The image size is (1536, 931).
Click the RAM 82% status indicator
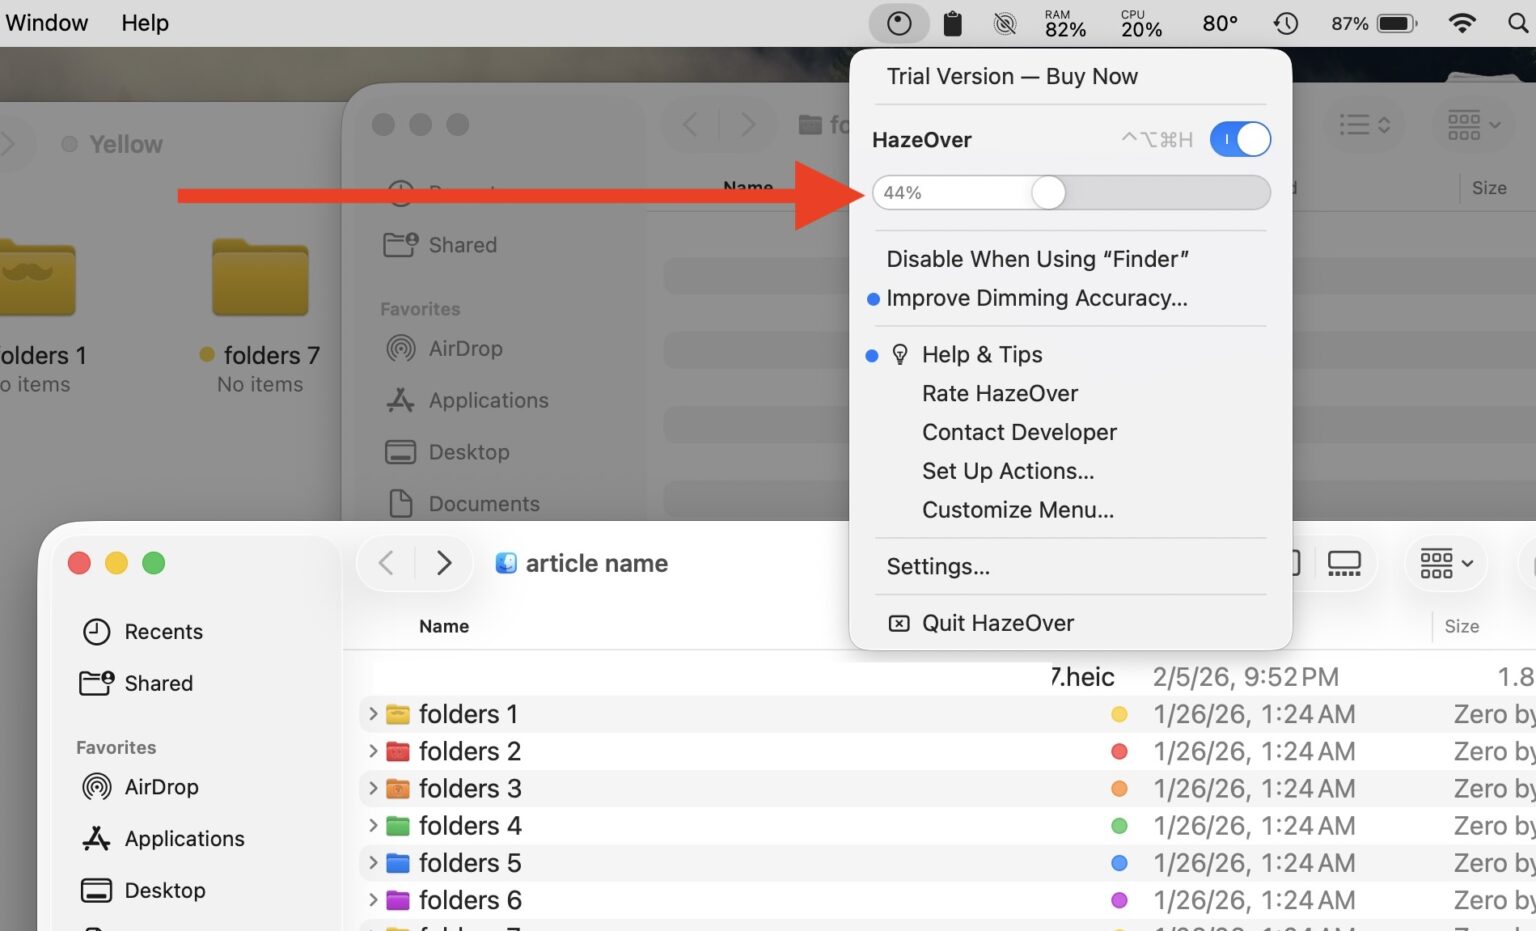[x=1065, y=24]
